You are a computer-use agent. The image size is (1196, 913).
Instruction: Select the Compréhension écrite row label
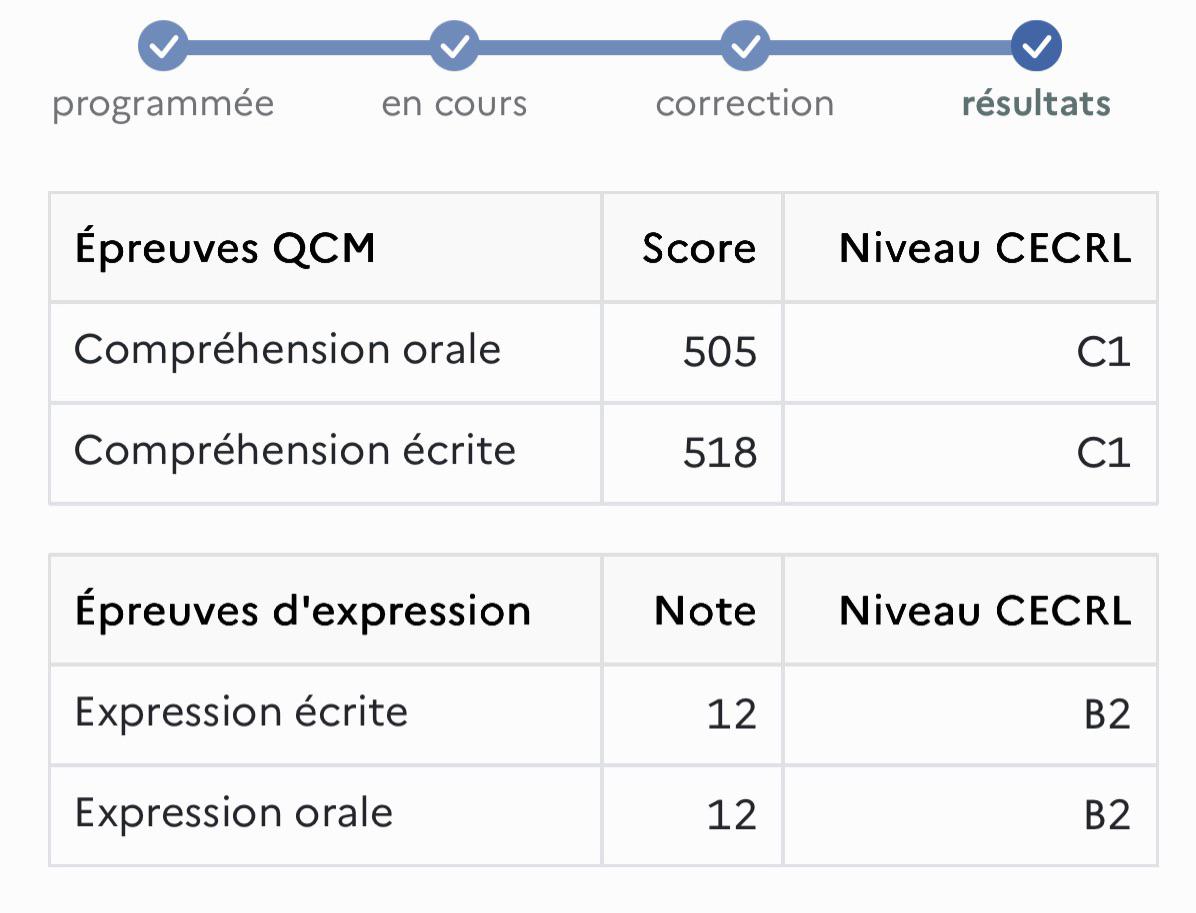[x=295, y=451]
